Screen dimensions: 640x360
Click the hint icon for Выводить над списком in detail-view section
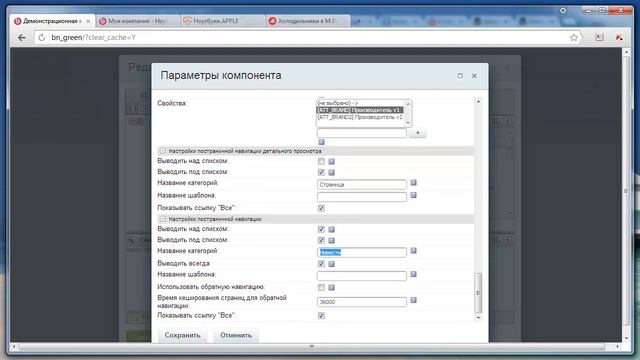coord(331,162)
